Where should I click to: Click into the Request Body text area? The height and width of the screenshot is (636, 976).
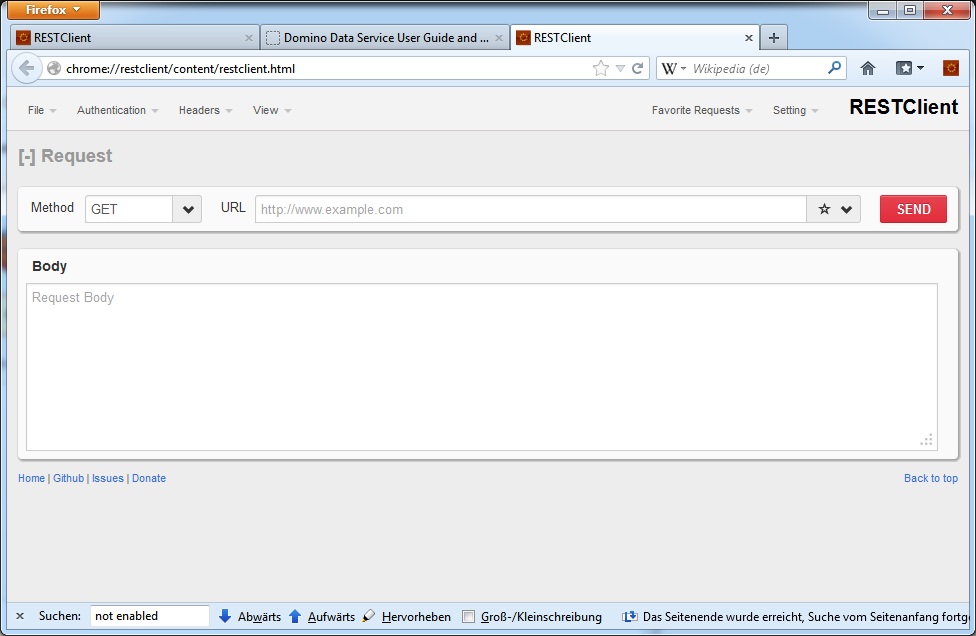coord(480,365)
